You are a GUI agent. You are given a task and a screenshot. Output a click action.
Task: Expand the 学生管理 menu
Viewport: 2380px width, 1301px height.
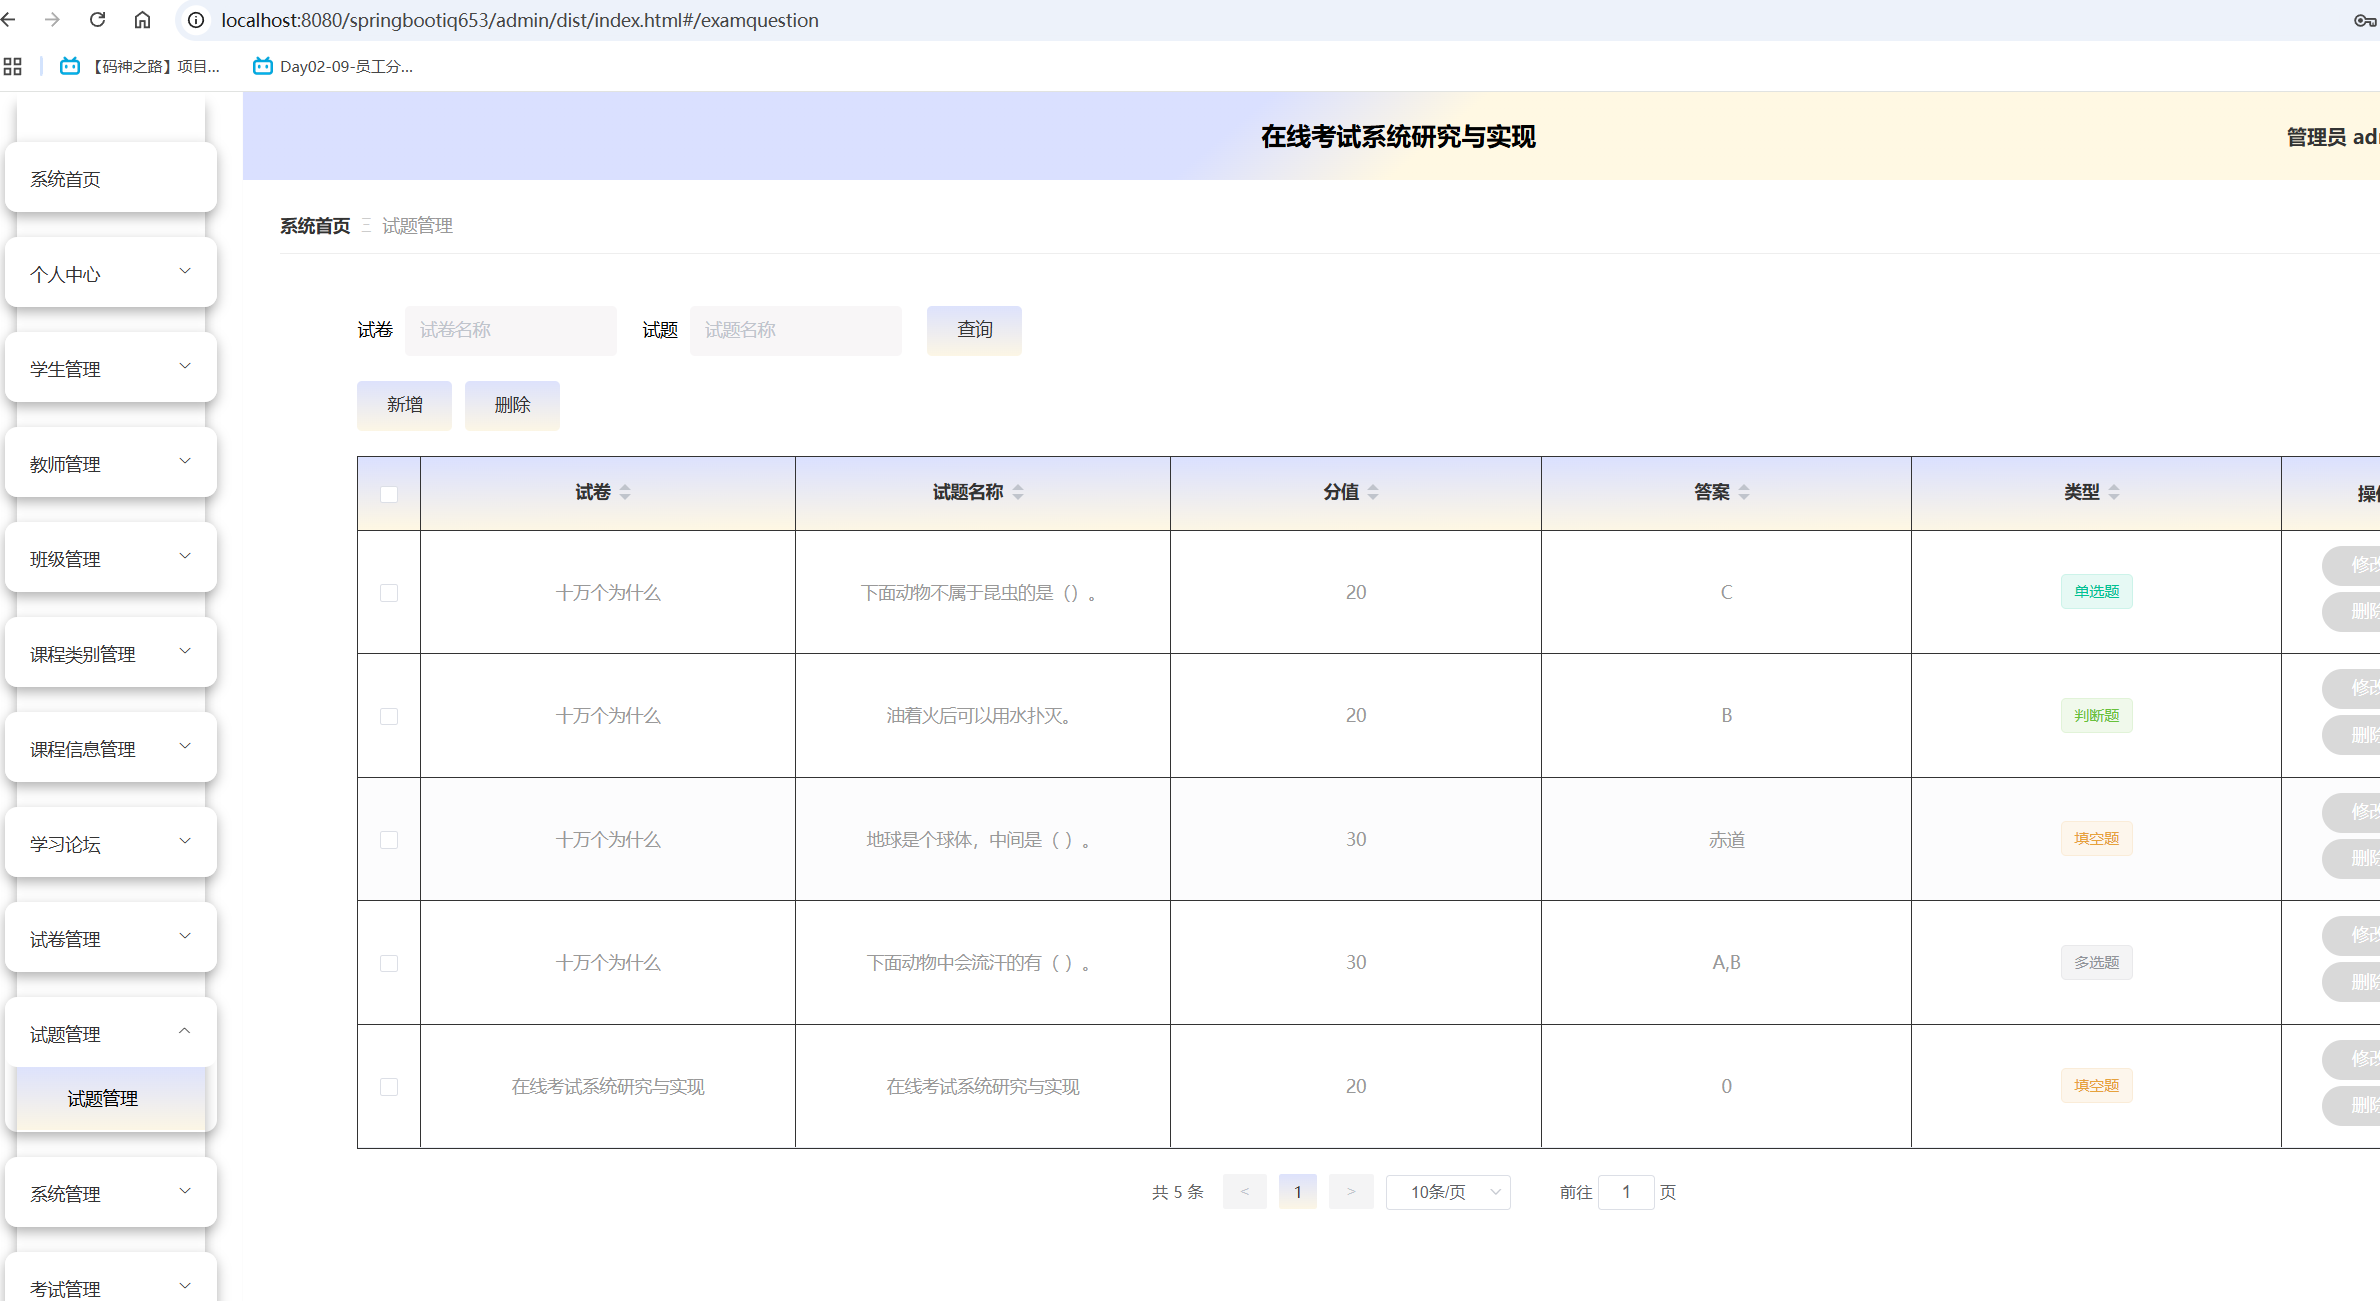(111, 368)
